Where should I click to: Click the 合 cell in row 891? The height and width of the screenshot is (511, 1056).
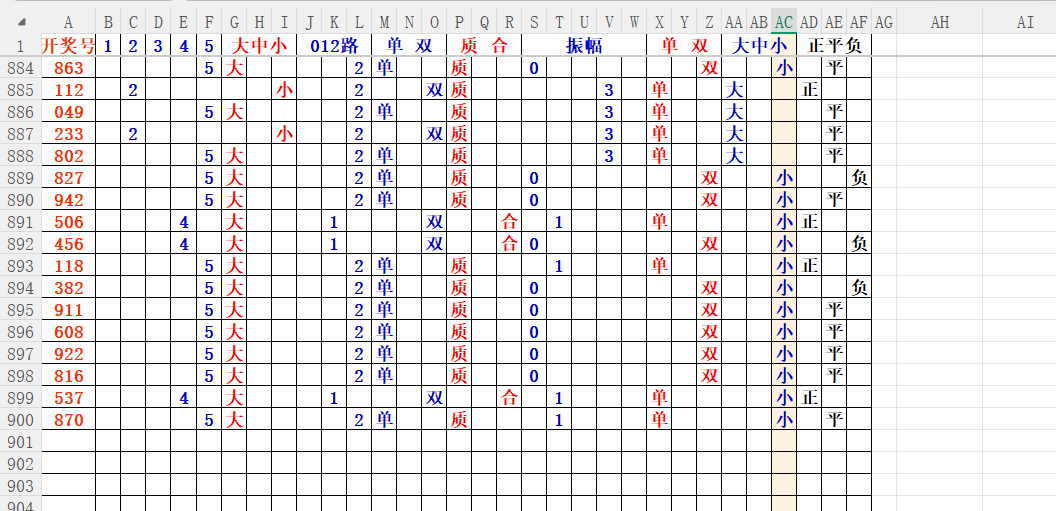[x=509, y=222]
